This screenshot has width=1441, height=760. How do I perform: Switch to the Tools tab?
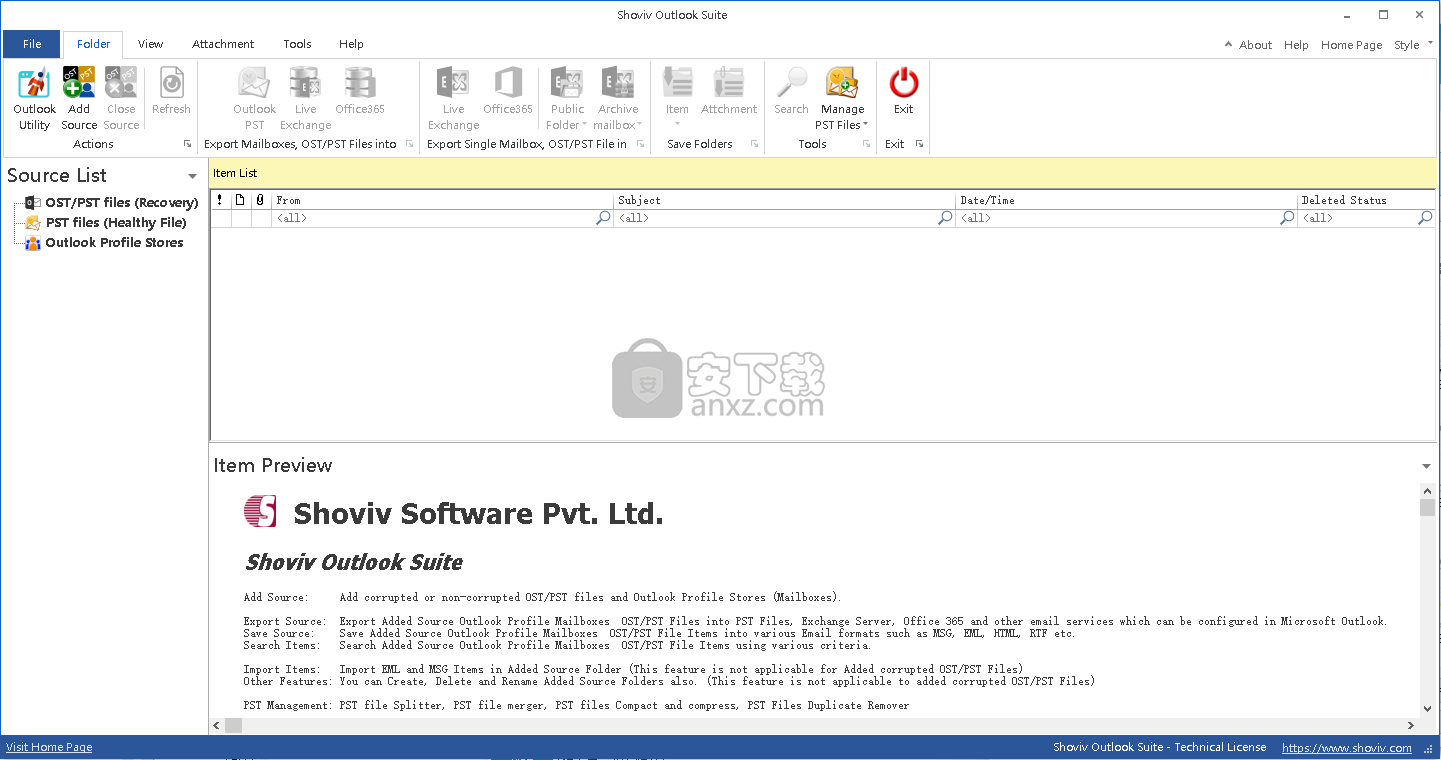[x=297, y=44]
